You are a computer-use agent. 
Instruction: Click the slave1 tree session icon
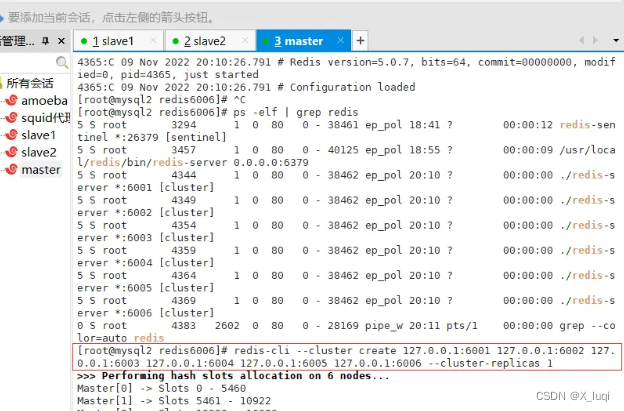point(12,135)
